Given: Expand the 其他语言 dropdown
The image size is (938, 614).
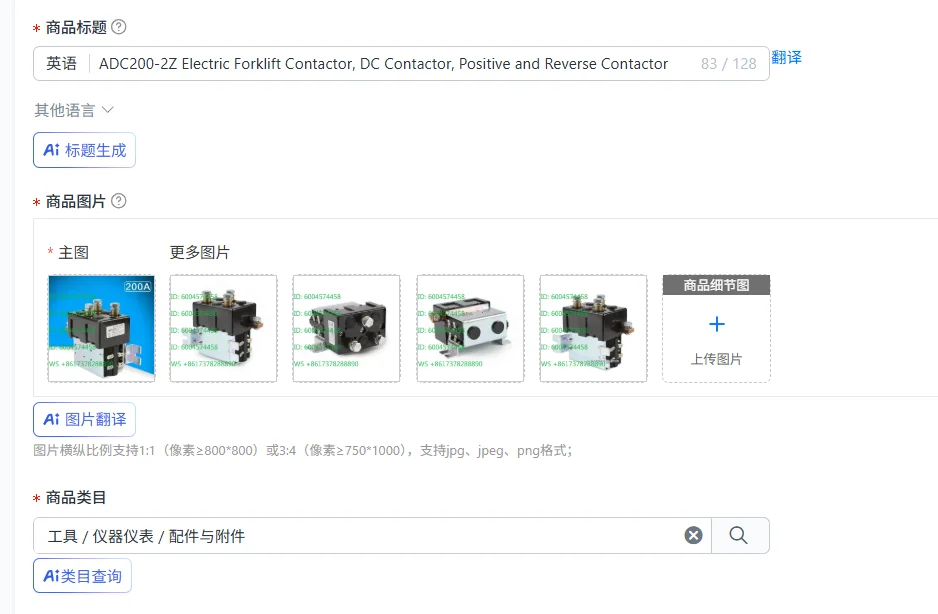Looking at the screenshot, I should point(74,110).
